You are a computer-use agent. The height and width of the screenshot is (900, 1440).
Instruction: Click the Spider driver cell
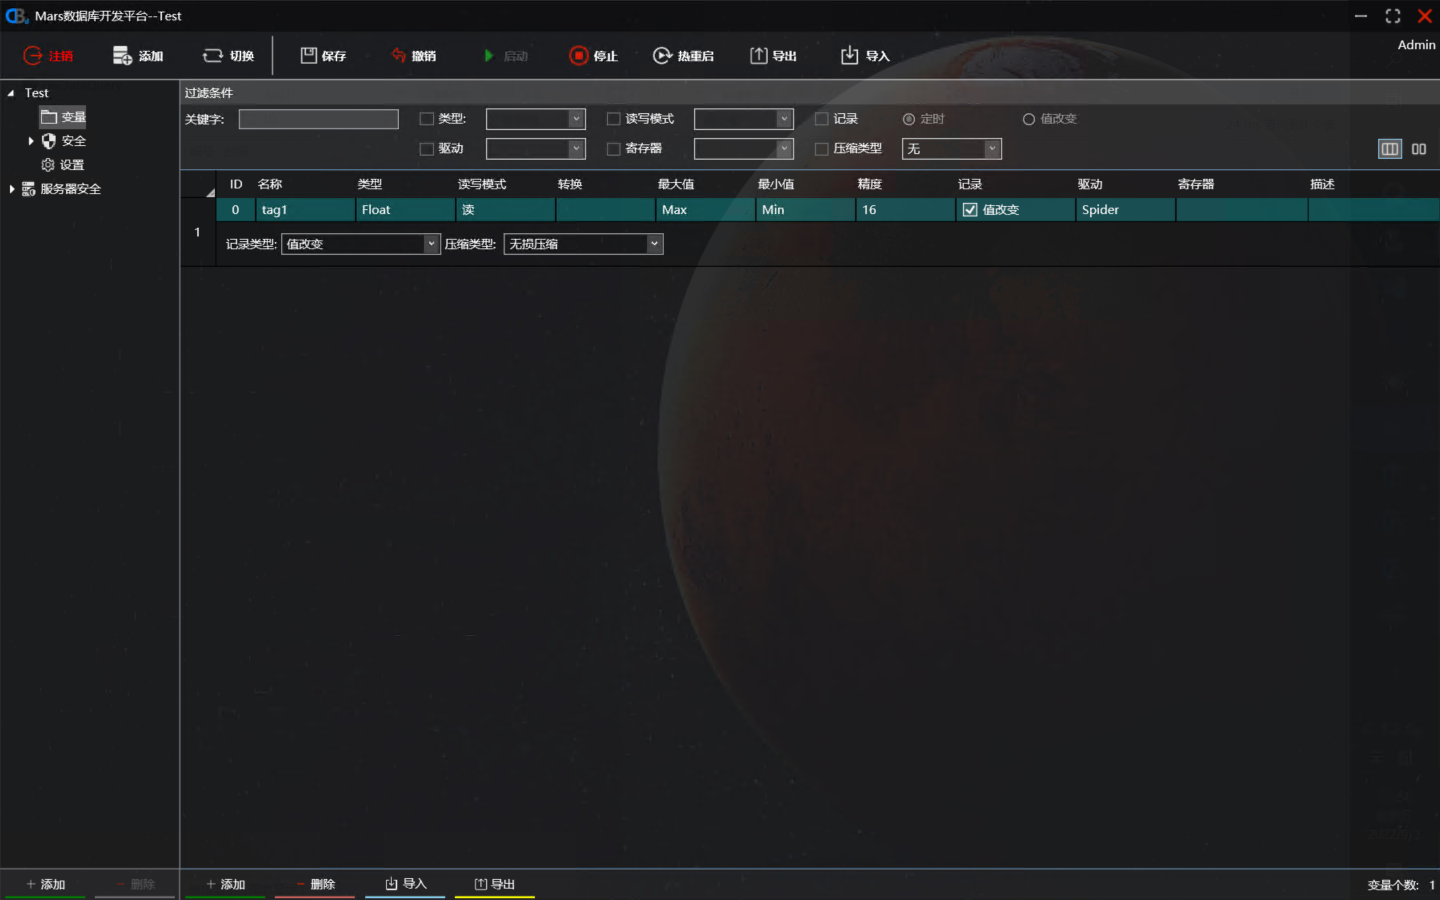point(1126,210)
